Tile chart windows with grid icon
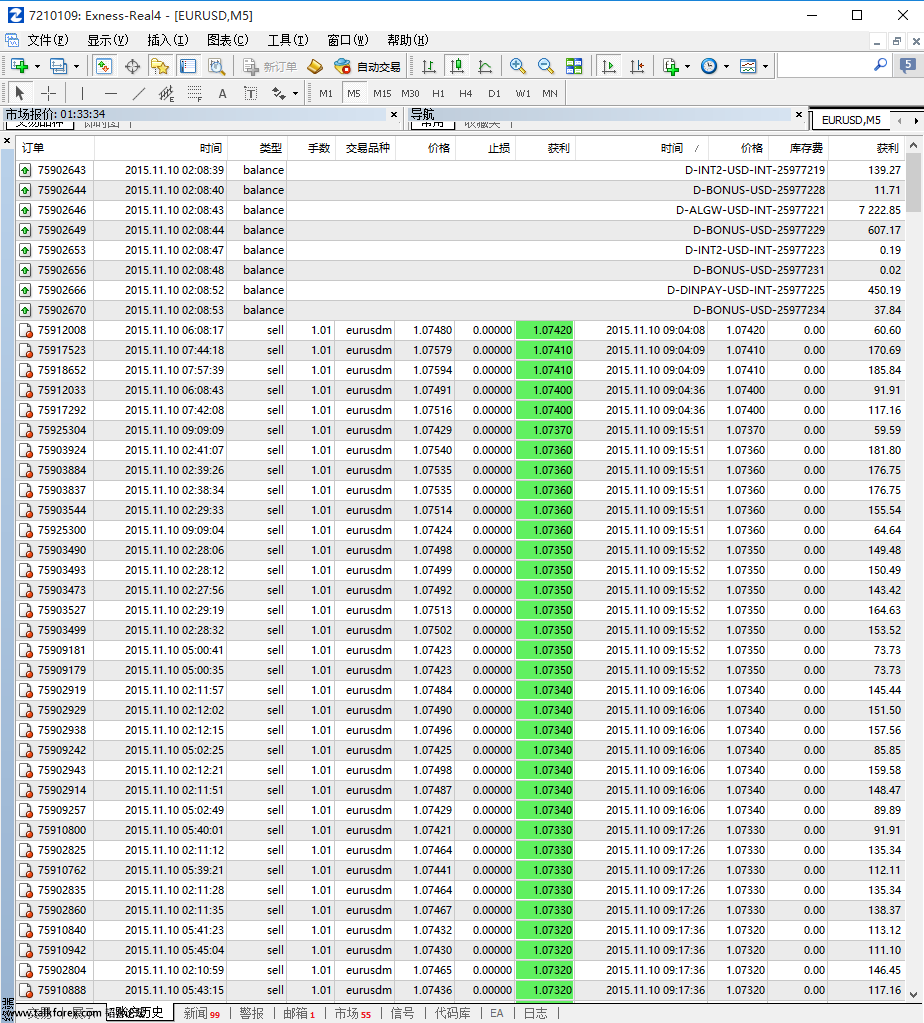The height and width of the screenshot is (1023, 924). coord(574,66)
